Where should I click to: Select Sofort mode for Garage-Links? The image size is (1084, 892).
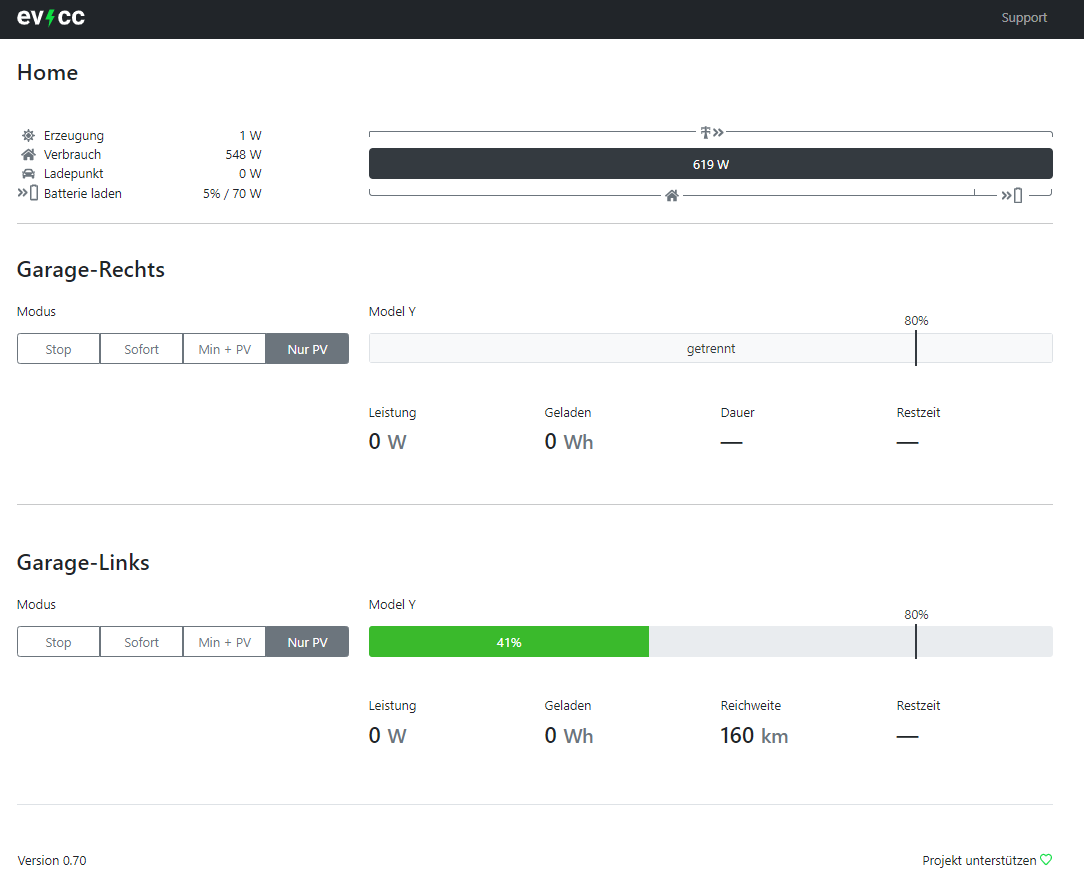pyautogui.click(x=142, y=642)
